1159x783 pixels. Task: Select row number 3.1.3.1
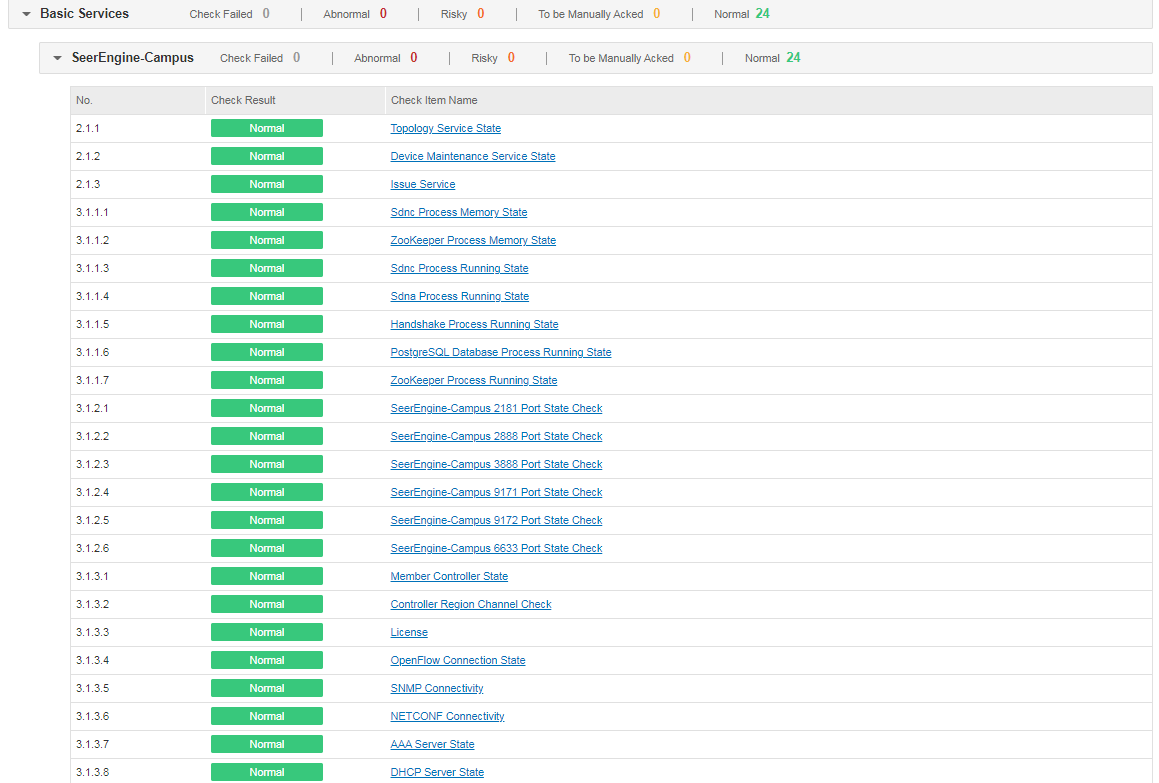pyautogui.click(x=92, y=577)
